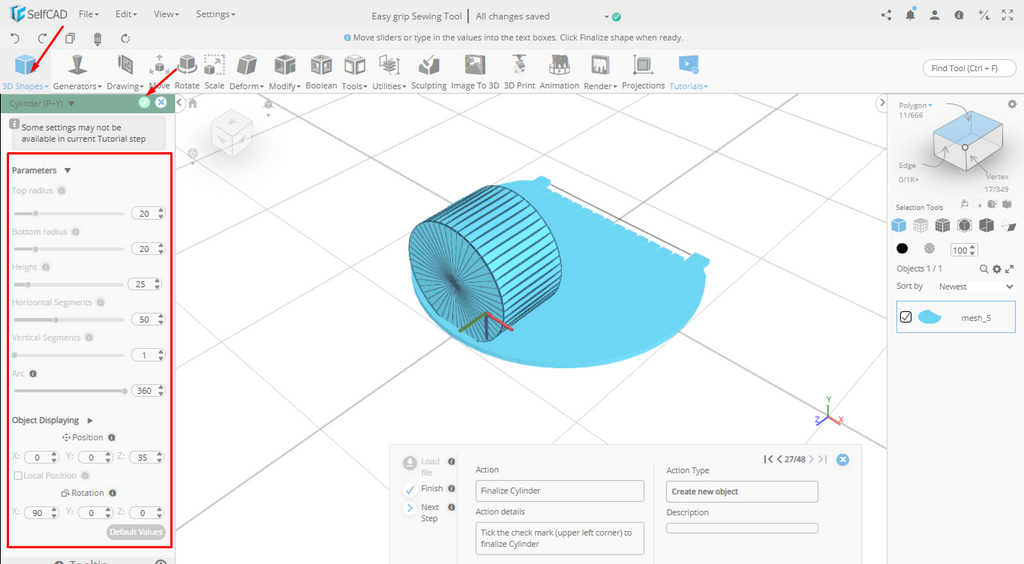Open the Image To 3D tool
1024x564 pixels.
(x=475, y=72)
